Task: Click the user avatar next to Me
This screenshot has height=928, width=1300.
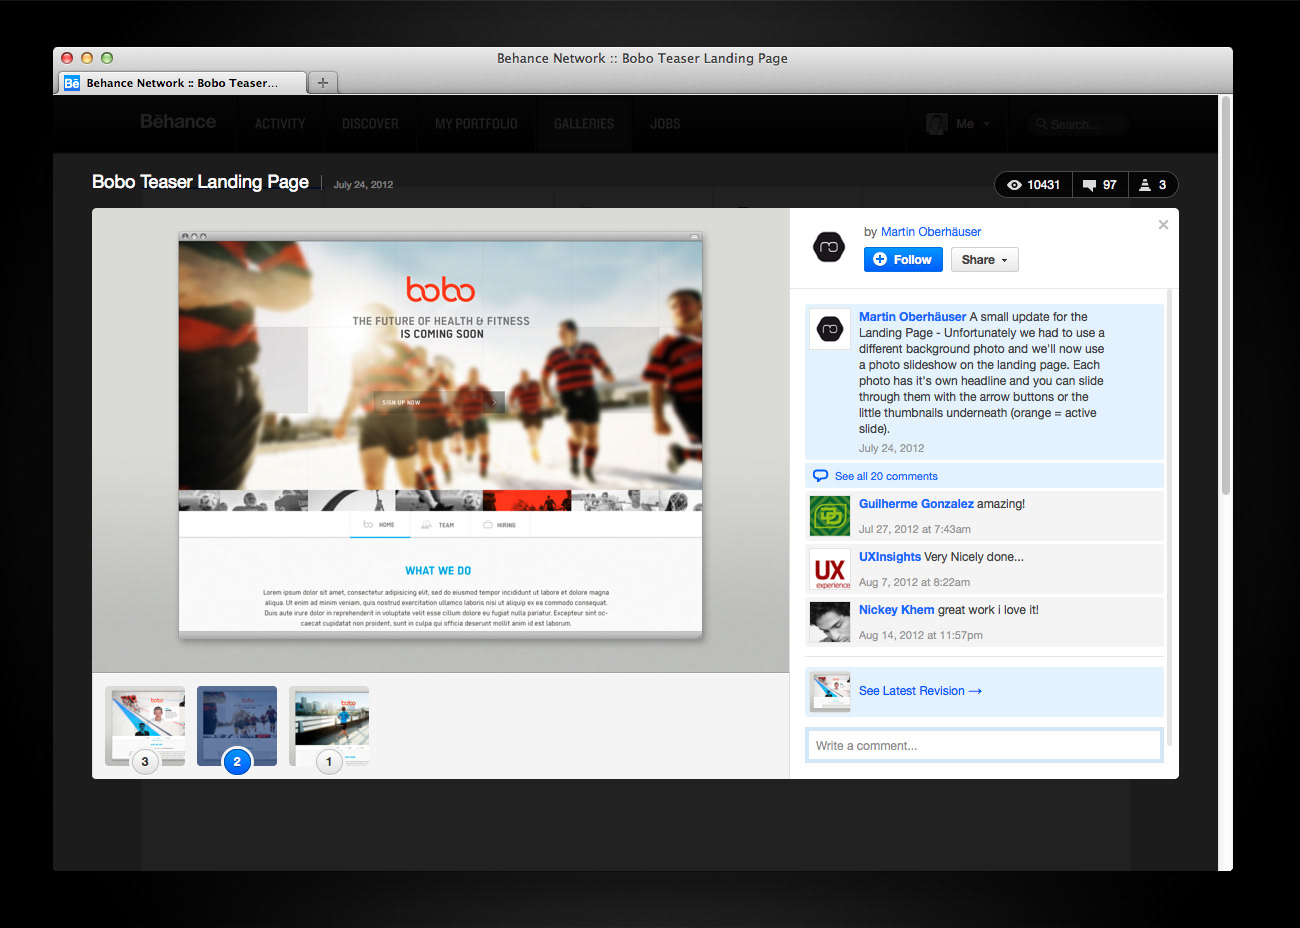Action: 937,124
